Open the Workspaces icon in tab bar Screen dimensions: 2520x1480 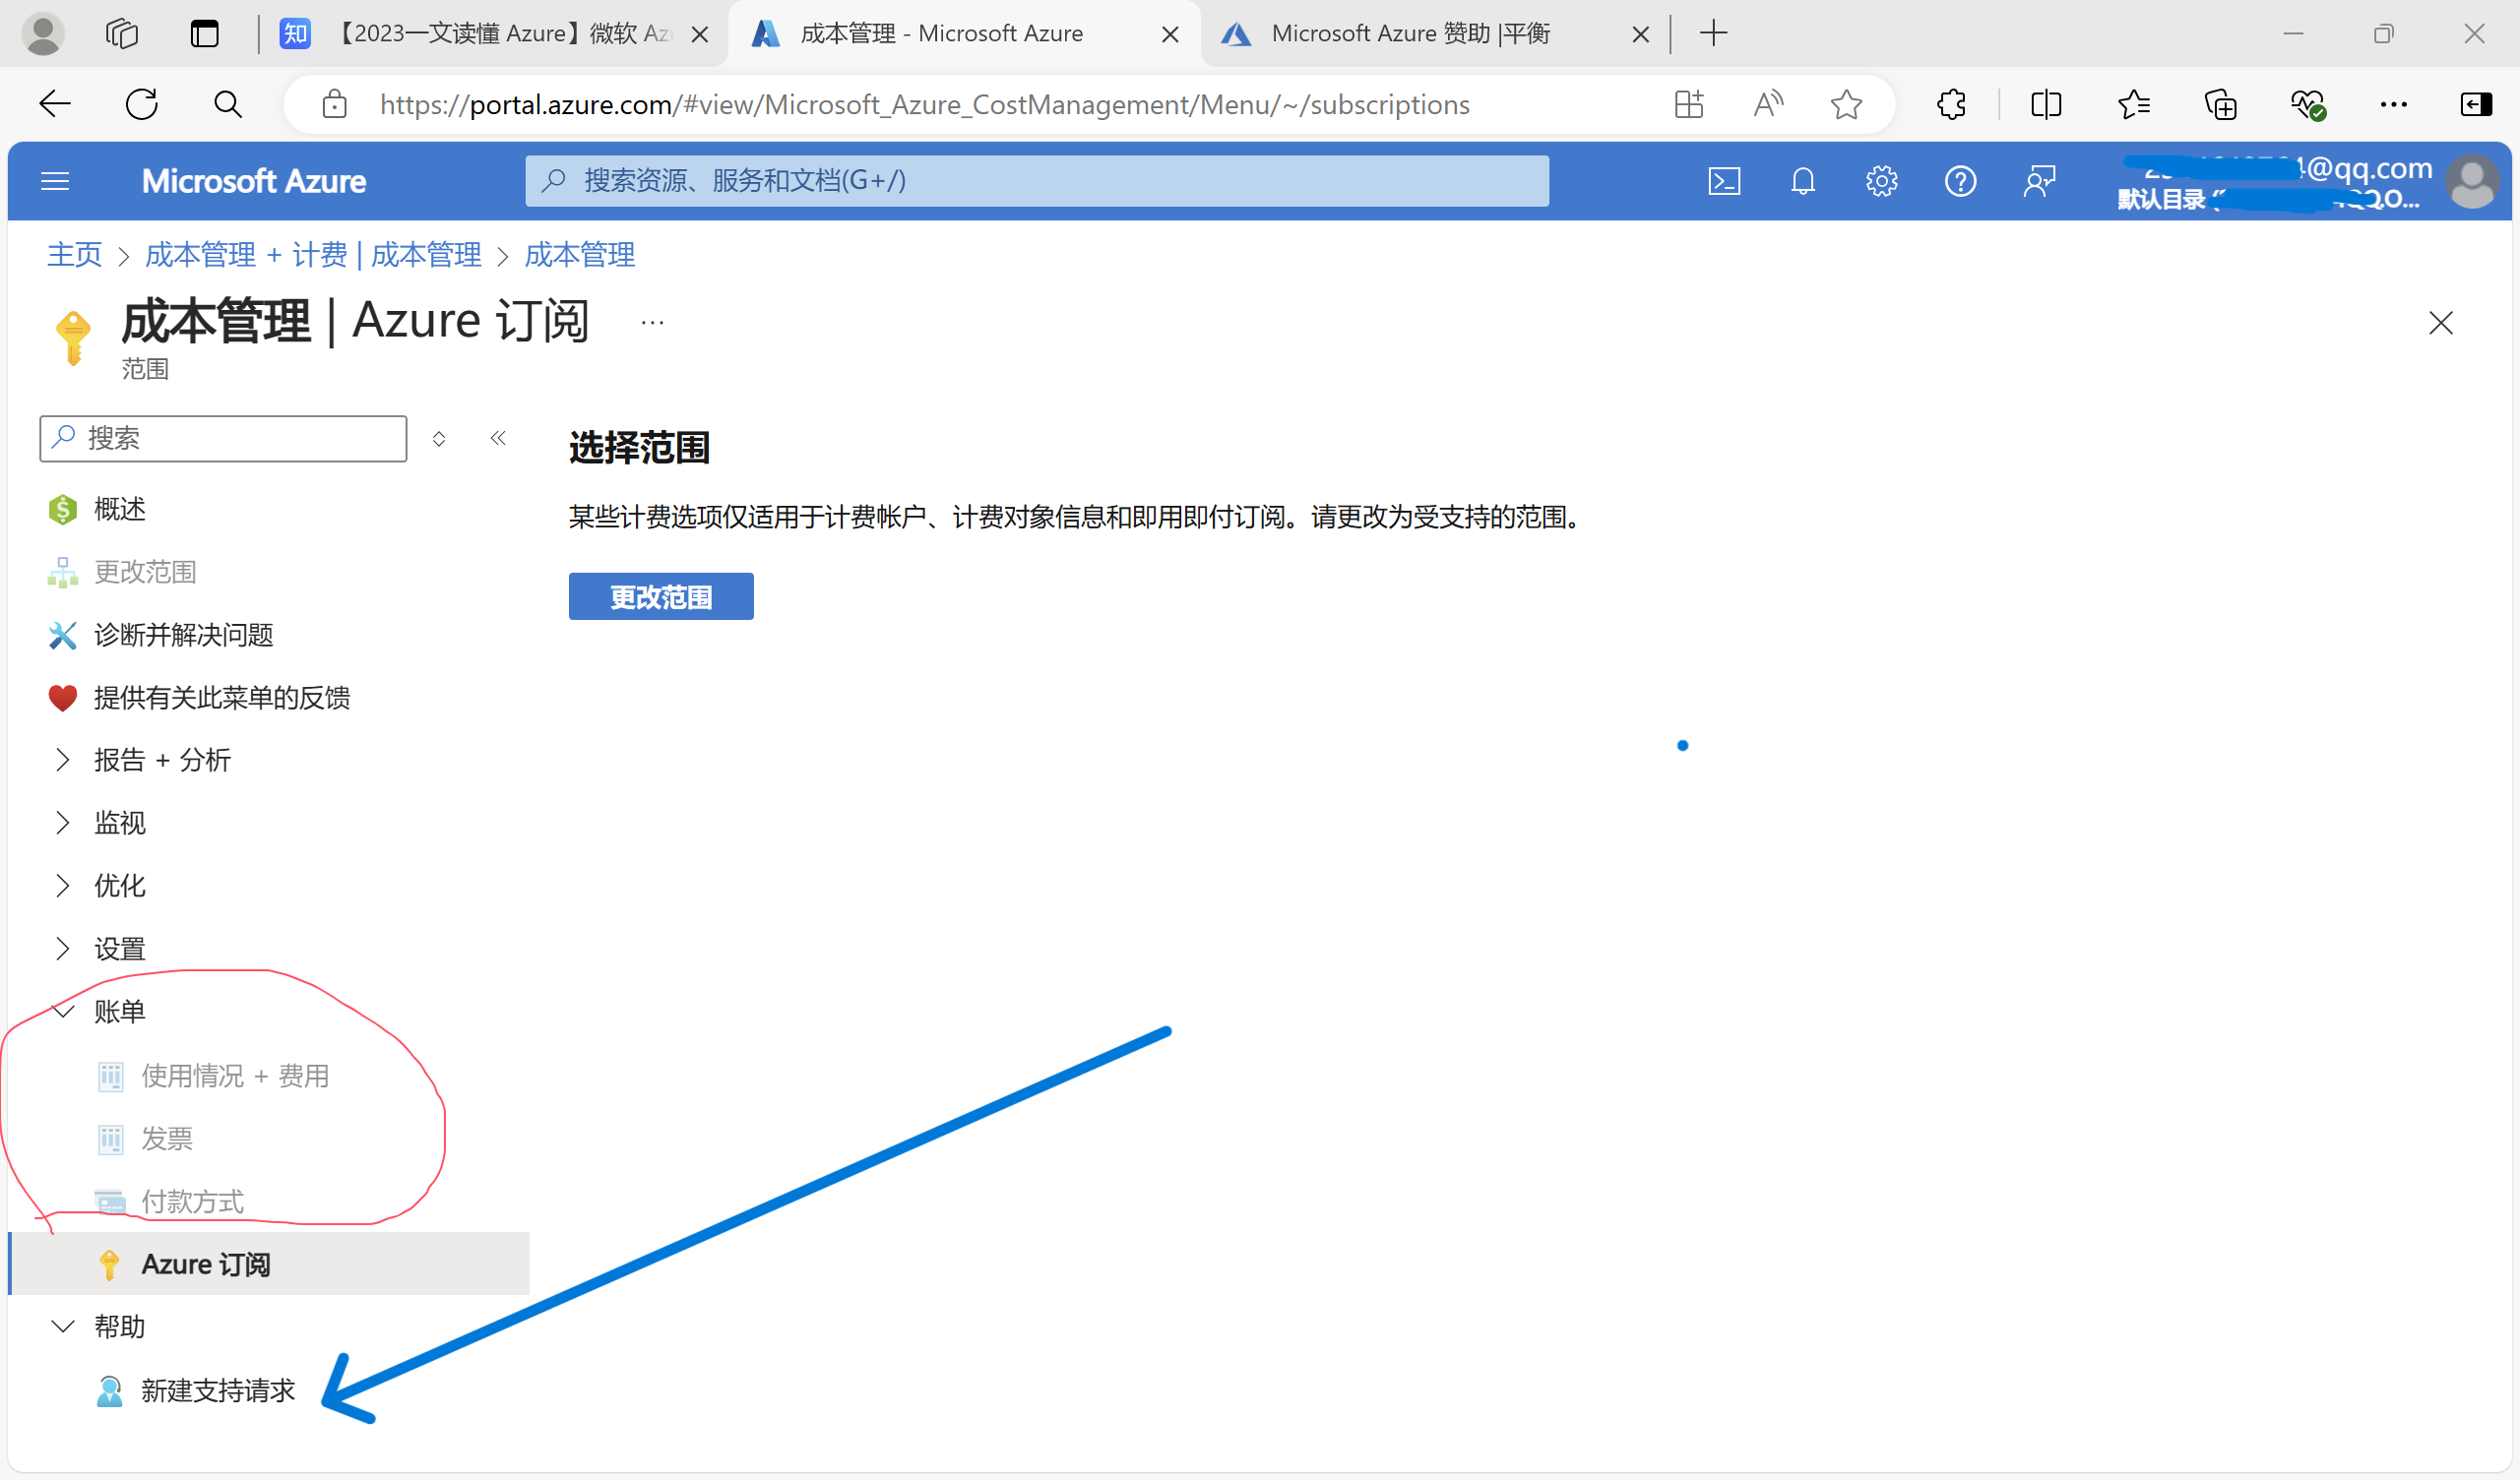point(122,34)
